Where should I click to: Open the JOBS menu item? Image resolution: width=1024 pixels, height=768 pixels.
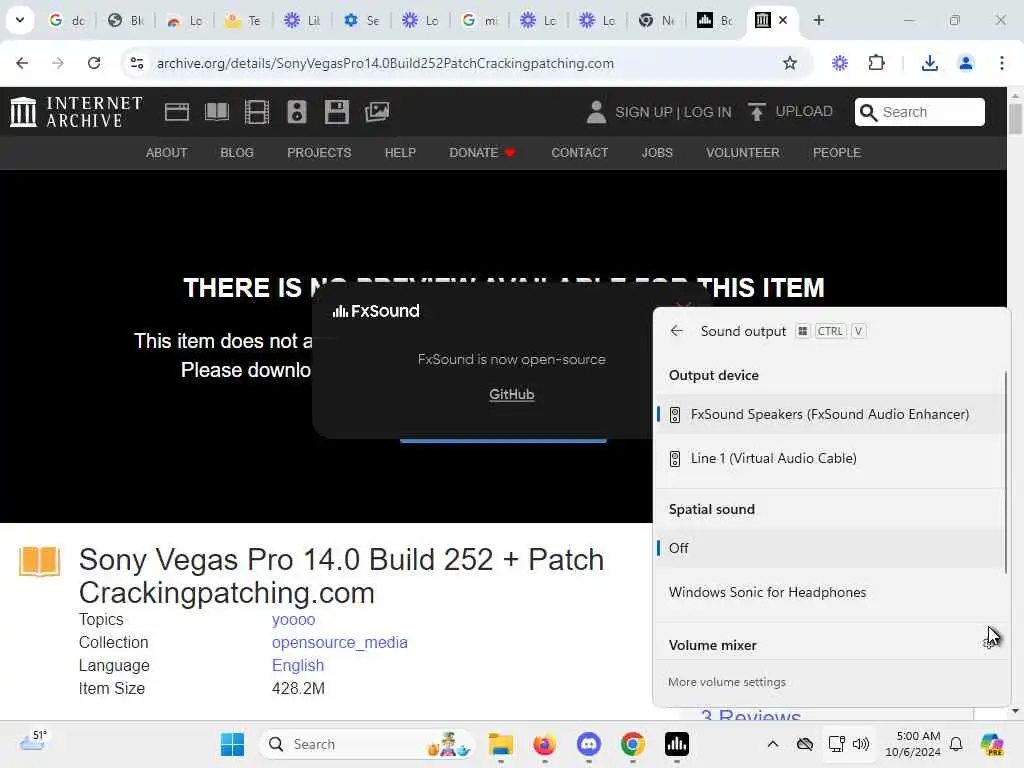656,153
